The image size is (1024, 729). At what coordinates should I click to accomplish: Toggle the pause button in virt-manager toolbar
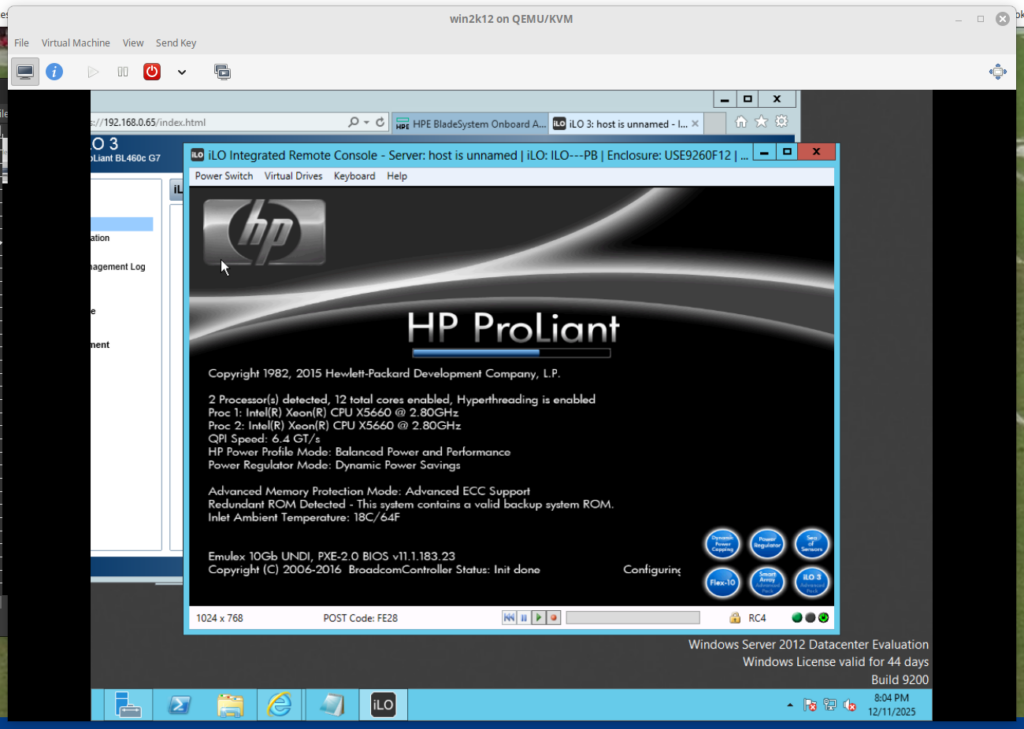pyautogui.click(x=123, y=72)
